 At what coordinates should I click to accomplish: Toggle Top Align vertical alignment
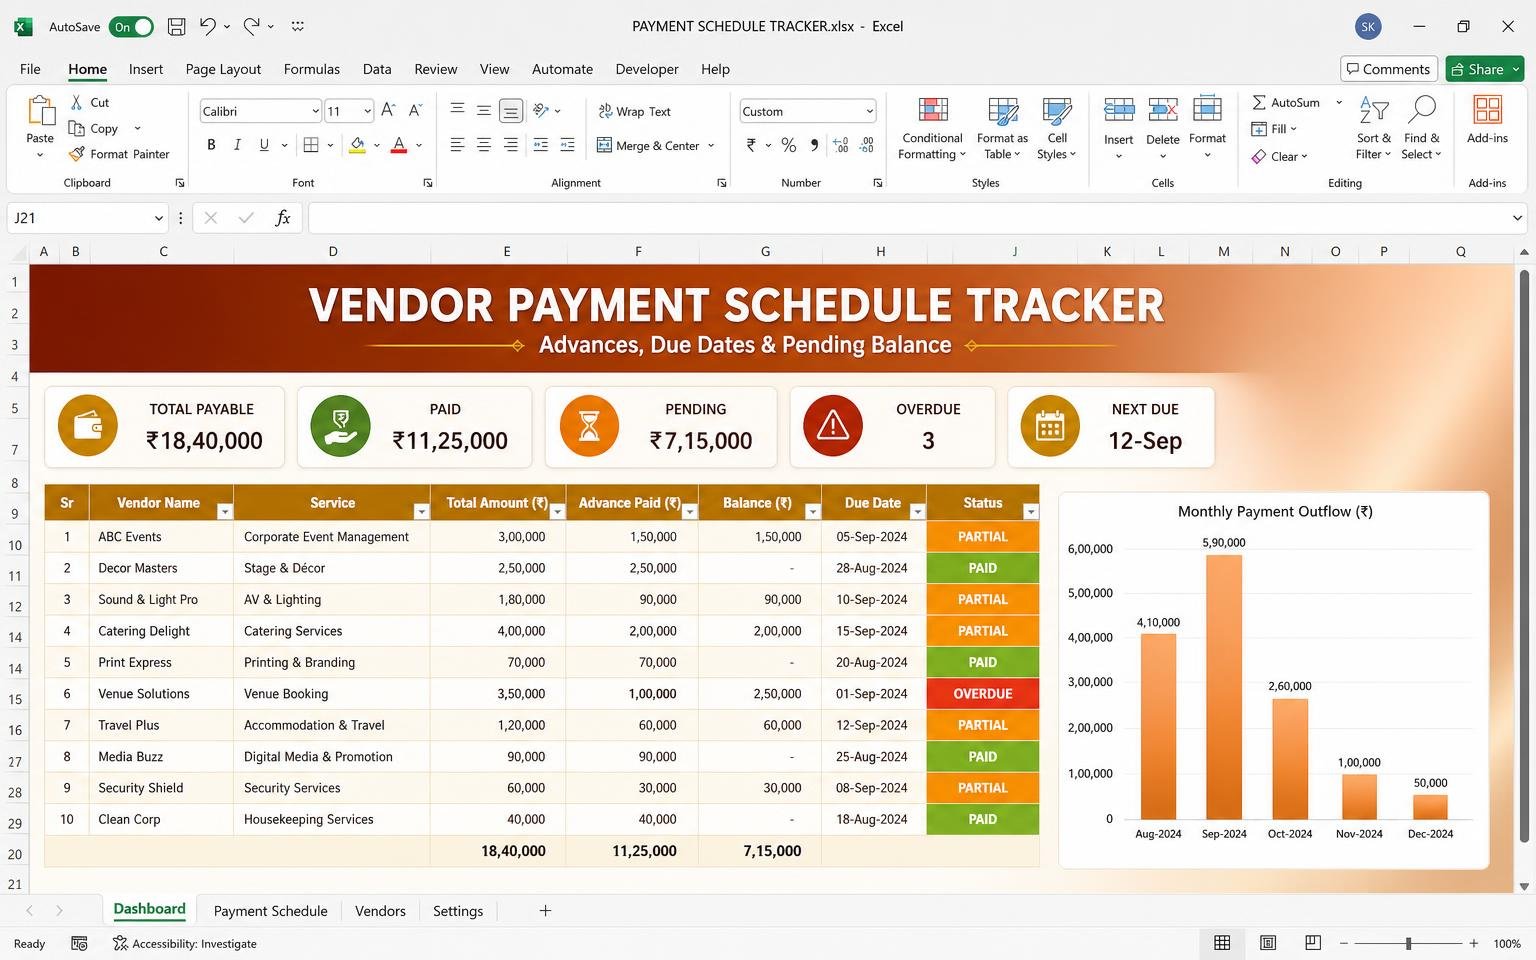coord(457,110)
